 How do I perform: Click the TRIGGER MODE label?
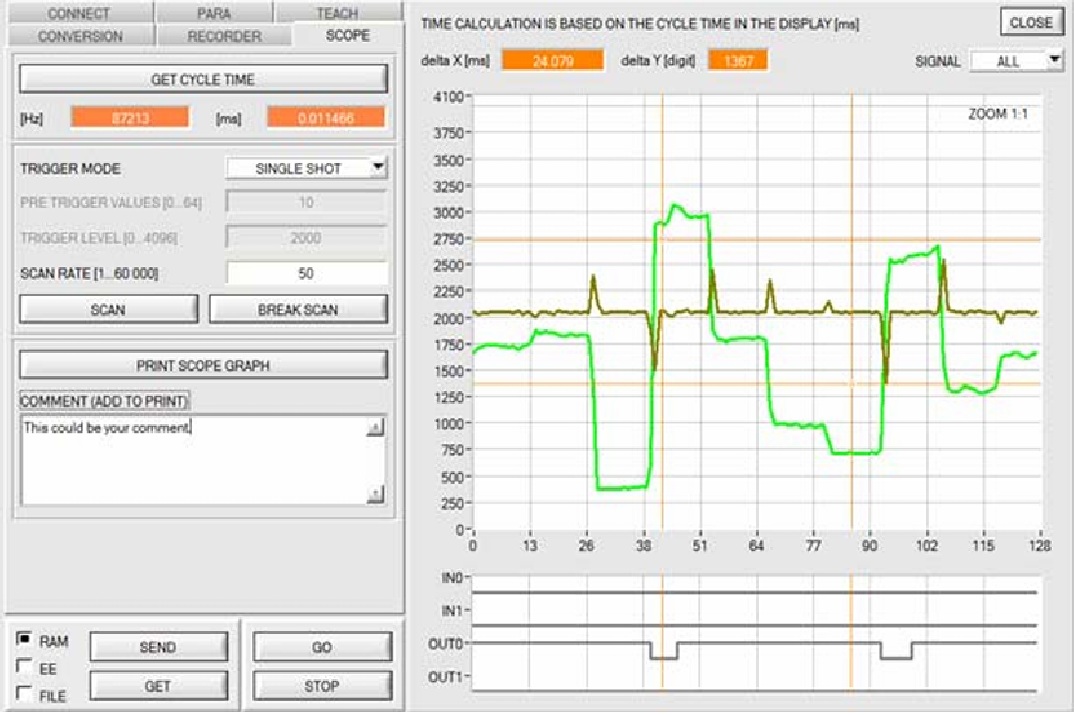tap(70, 168)
